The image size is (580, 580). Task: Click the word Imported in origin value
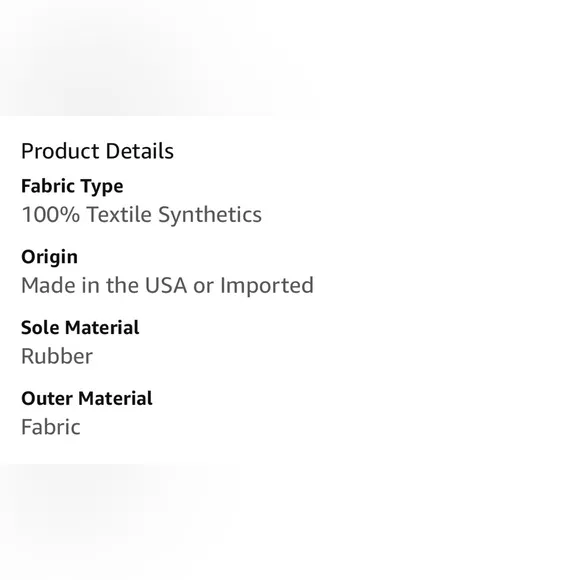[267, 285]
